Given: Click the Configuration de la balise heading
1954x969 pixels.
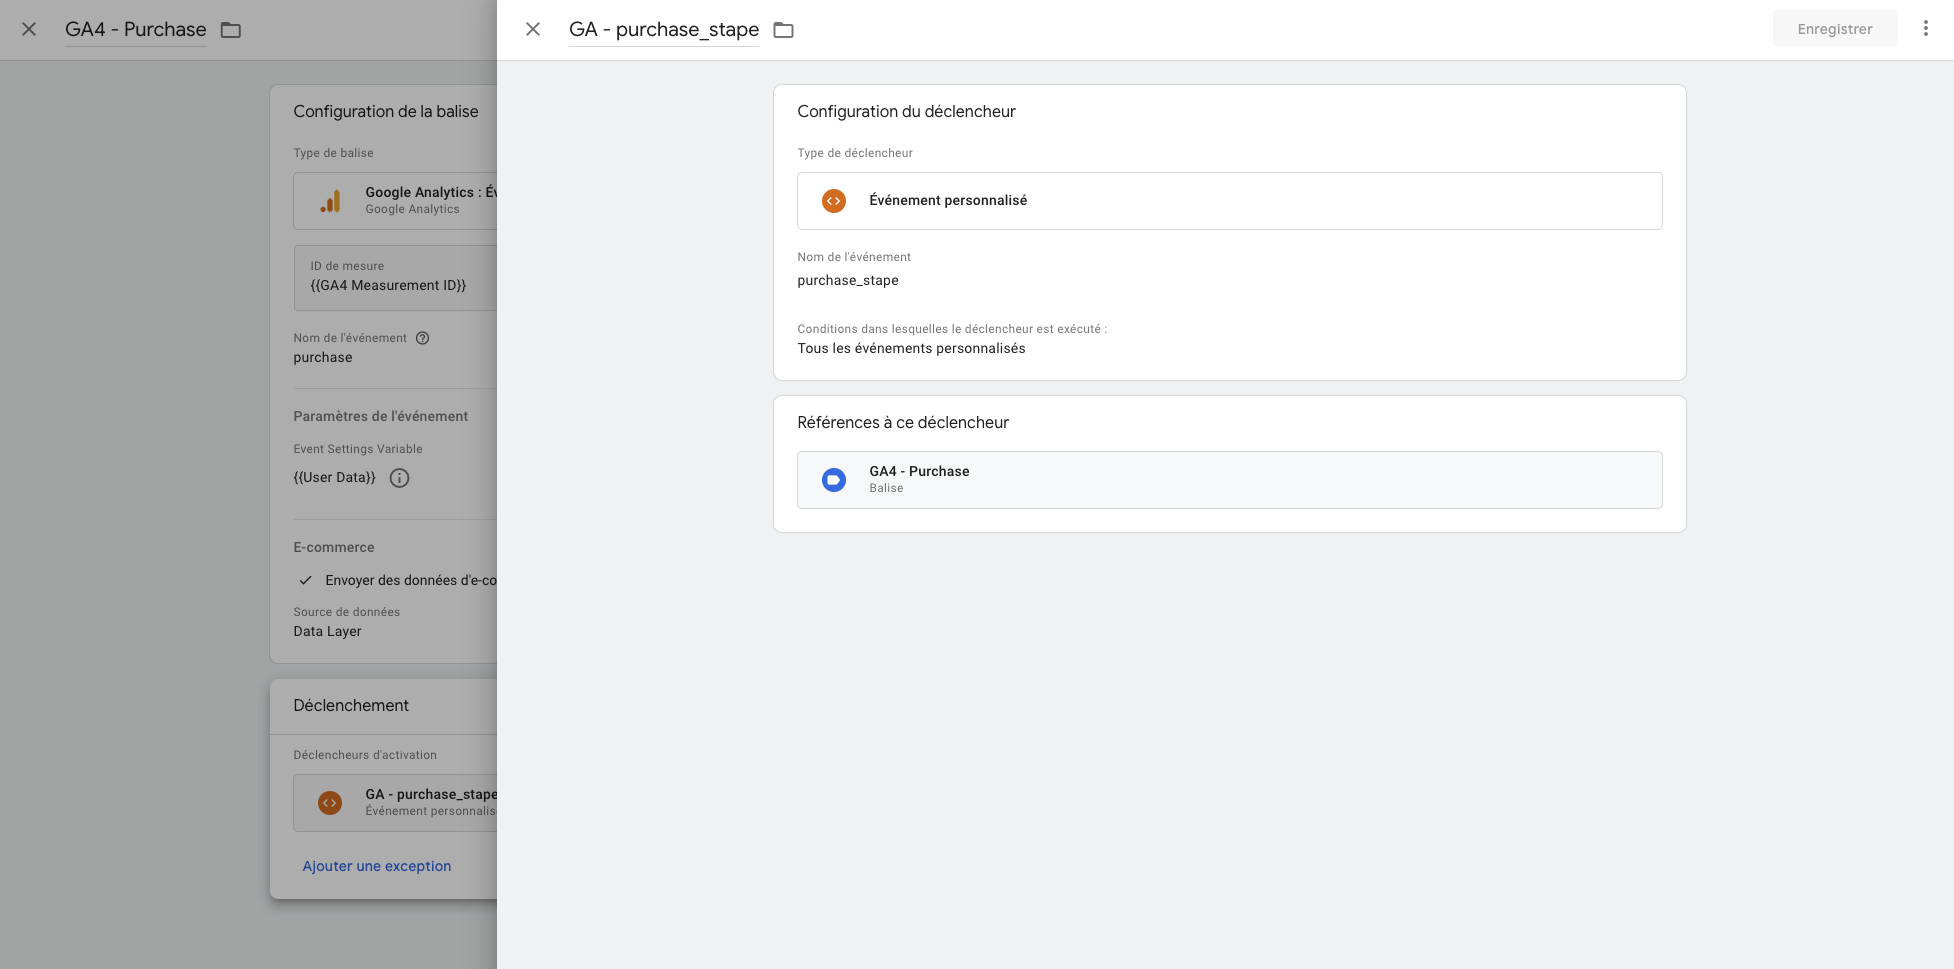Looking at the screenshot, I should 386,111.
